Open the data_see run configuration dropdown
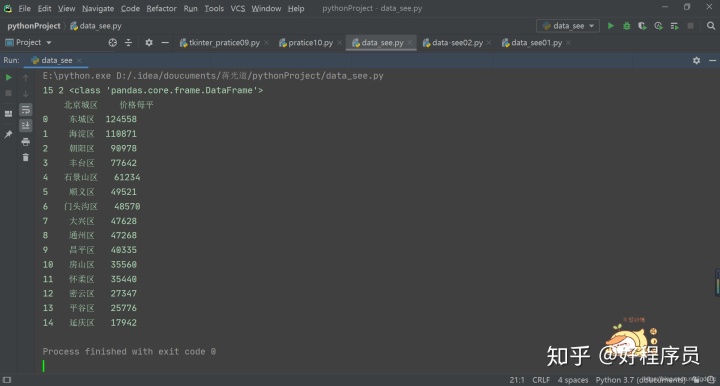 [x=568, y=26]
